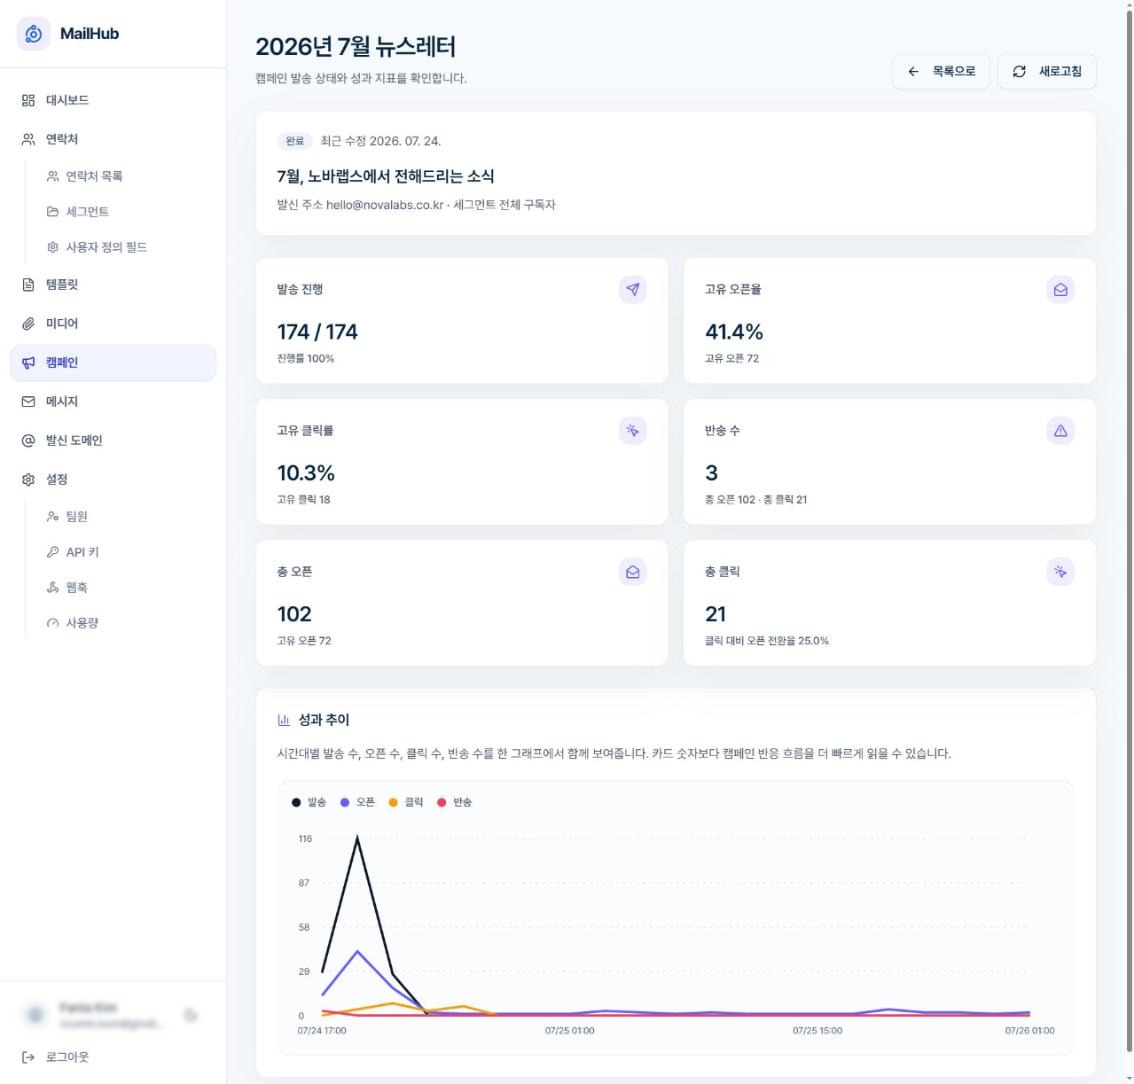Toggle the 발송 series in chart legend
The width and height of the screenshot is (1134, 1084).
[309, 803]
